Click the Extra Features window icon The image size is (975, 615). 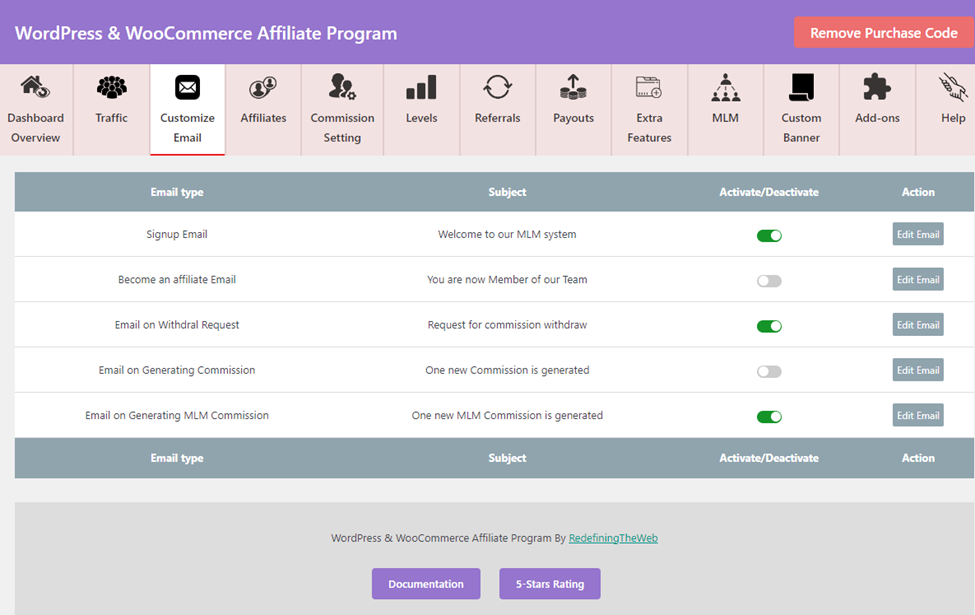point(649,87)
